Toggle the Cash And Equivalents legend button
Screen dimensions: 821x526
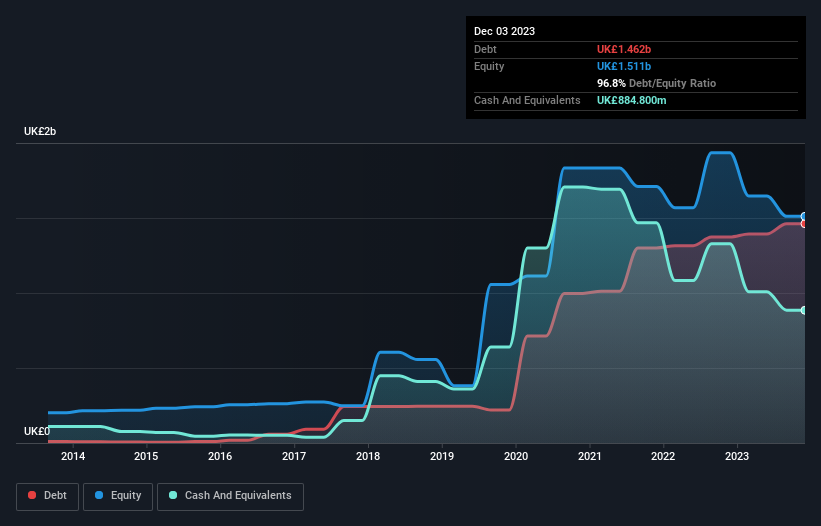pos(230,496)
